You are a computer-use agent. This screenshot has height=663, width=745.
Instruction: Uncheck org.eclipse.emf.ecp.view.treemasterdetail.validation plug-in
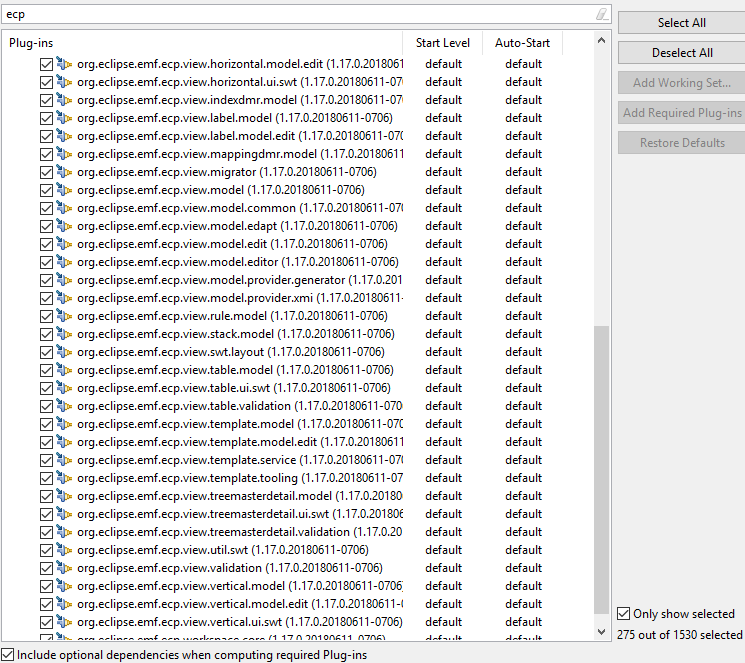click(x=47, y=532)
